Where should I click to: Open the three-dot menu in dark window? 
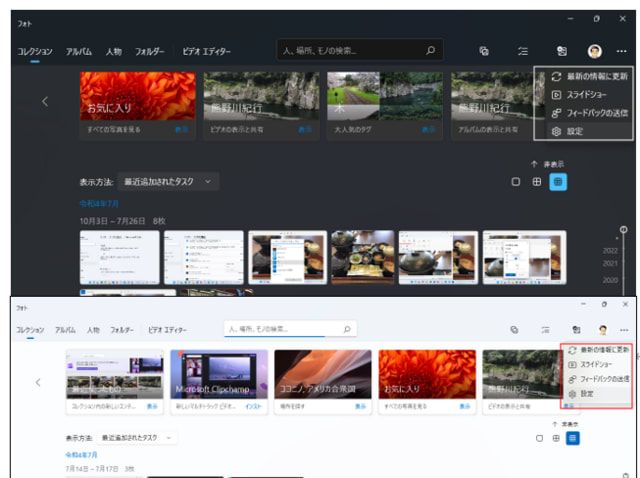coord(623,51)
